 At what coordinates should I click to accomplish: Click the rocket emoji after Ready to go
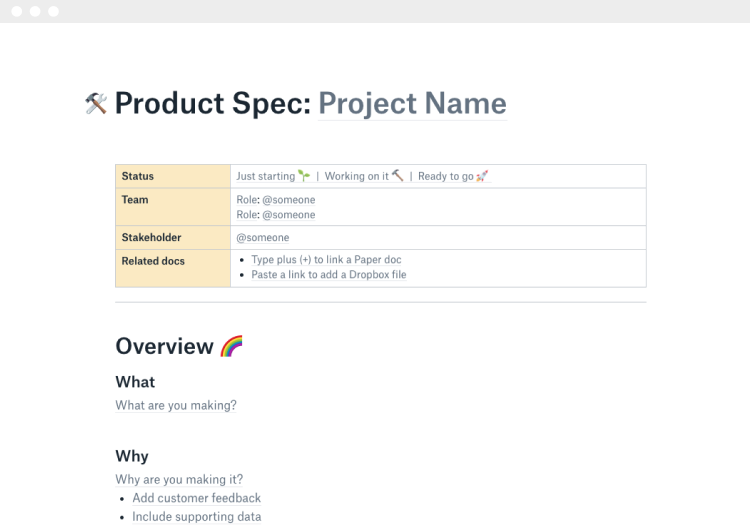[x=483, y=176]
